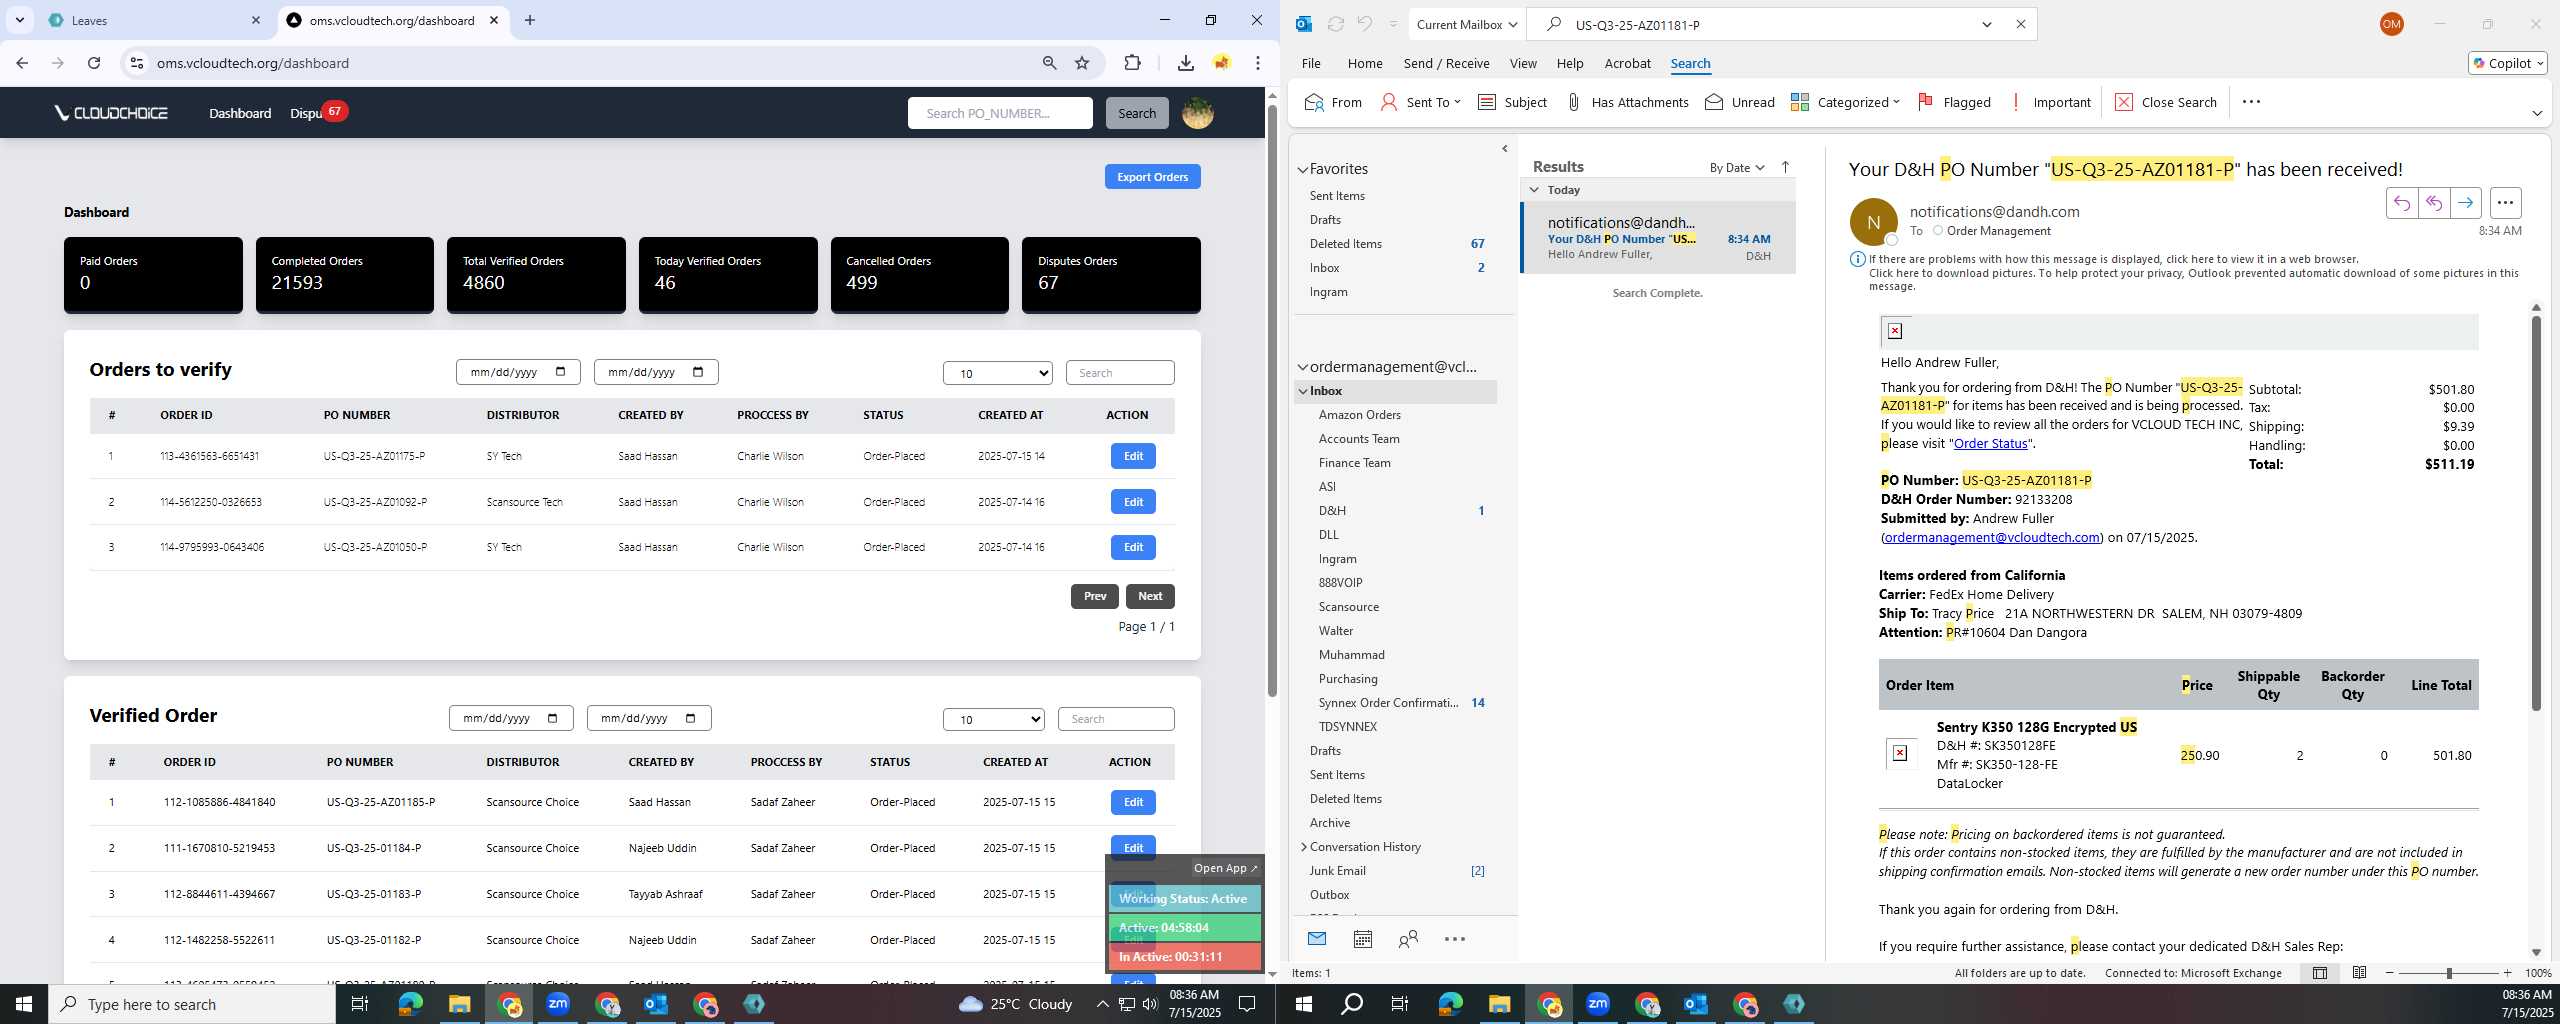Click the CloudChoice logo
The height and width of the screenshot is (1024, 2560).
point(111,113)
